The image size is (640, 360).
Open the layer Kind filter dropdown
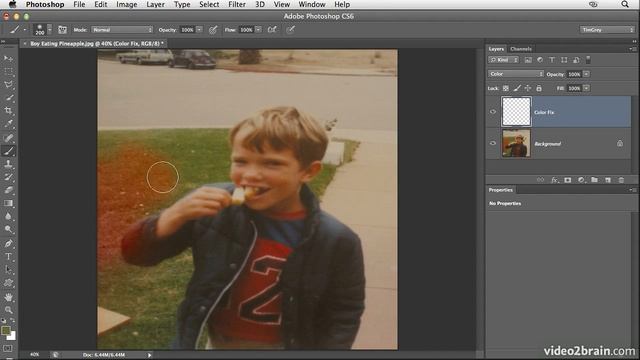(503, 60)
